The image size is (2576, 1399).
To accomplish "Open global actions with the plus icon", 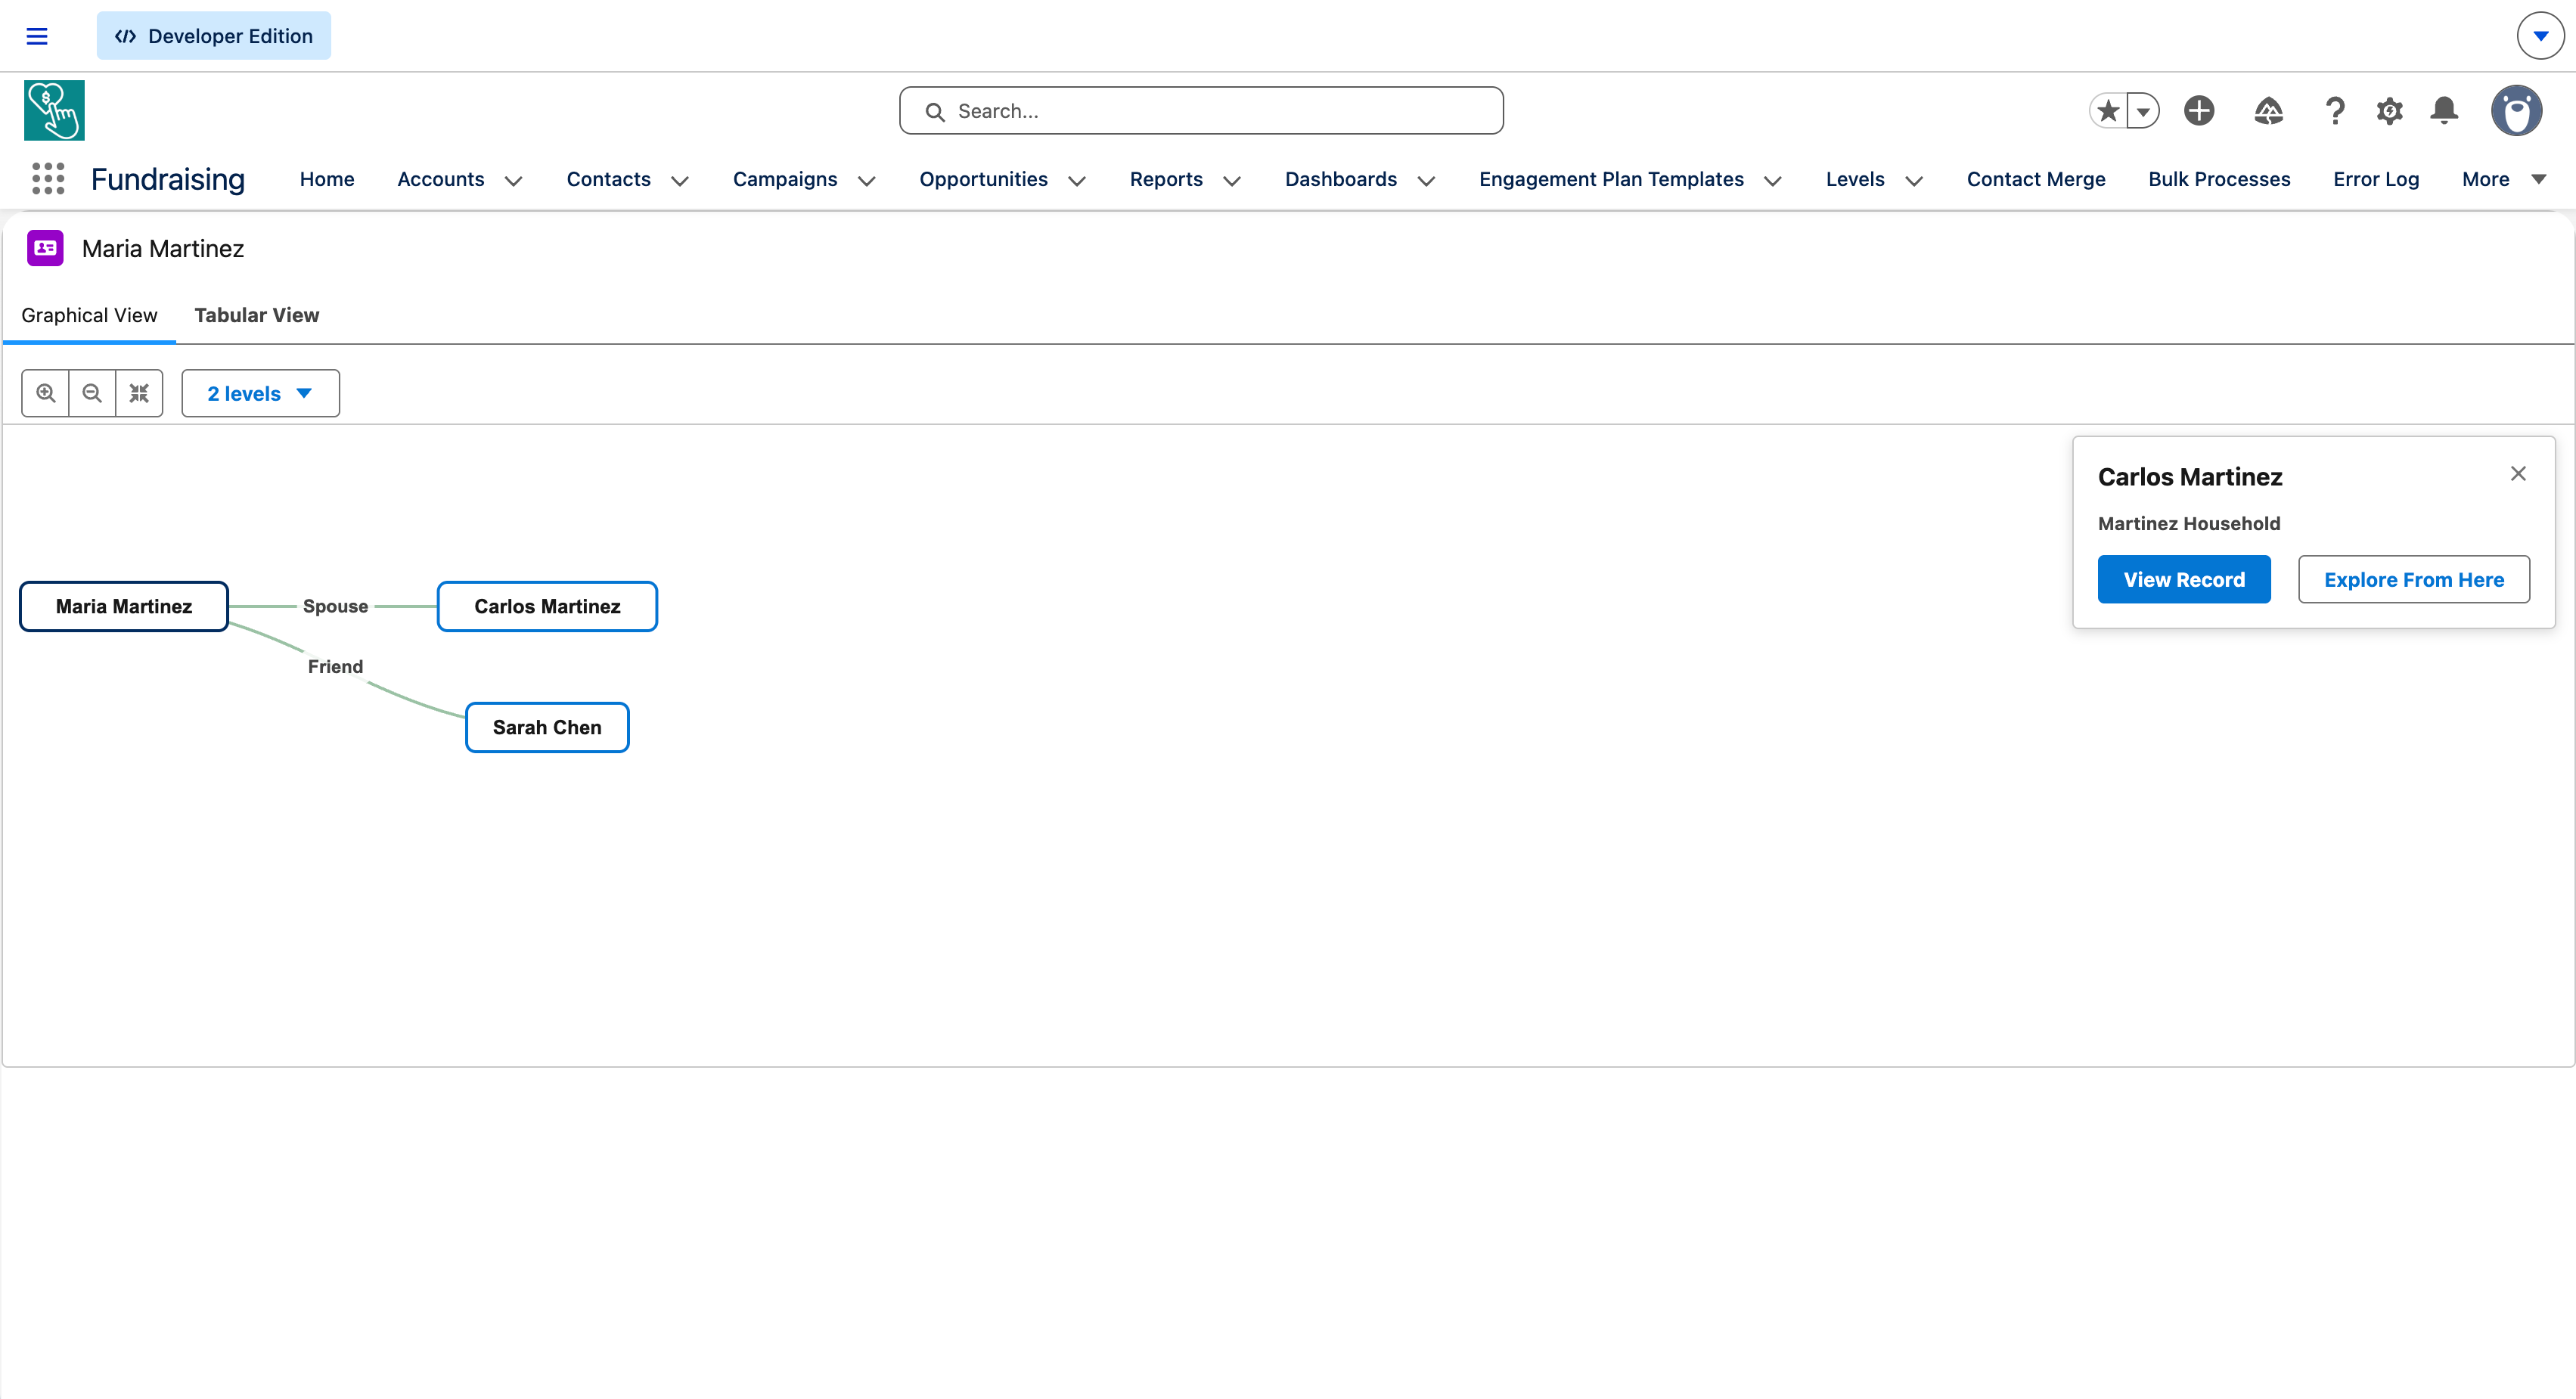I will click(2198, 110).
